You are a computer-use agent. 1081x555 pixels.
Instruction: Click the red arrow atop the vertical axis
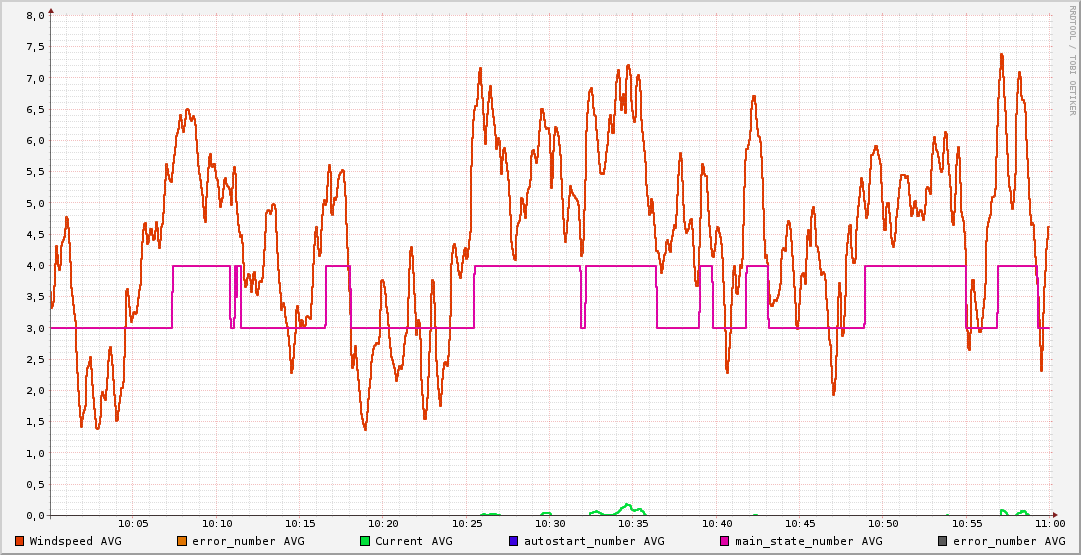pyautogui.click(x=51, y=10)
